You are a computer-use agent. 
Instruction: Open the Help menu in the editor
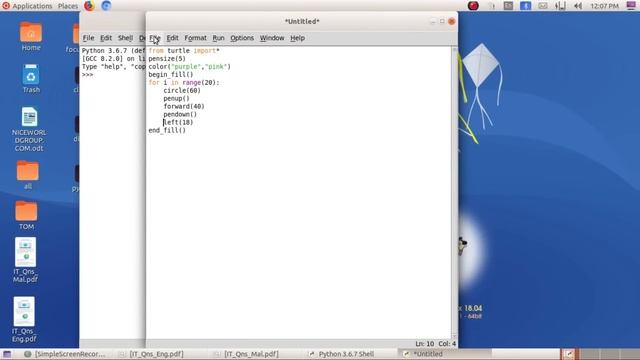(x=297, y=38)
